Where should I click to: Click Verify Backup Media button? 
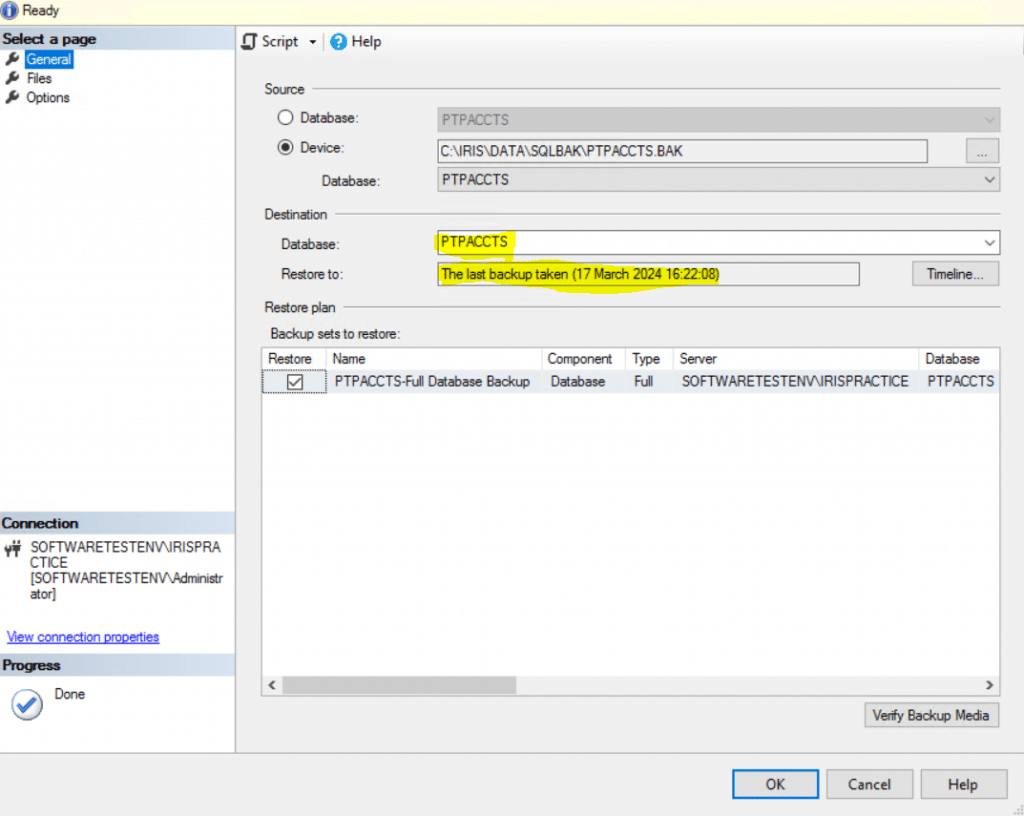pos(931,715)
